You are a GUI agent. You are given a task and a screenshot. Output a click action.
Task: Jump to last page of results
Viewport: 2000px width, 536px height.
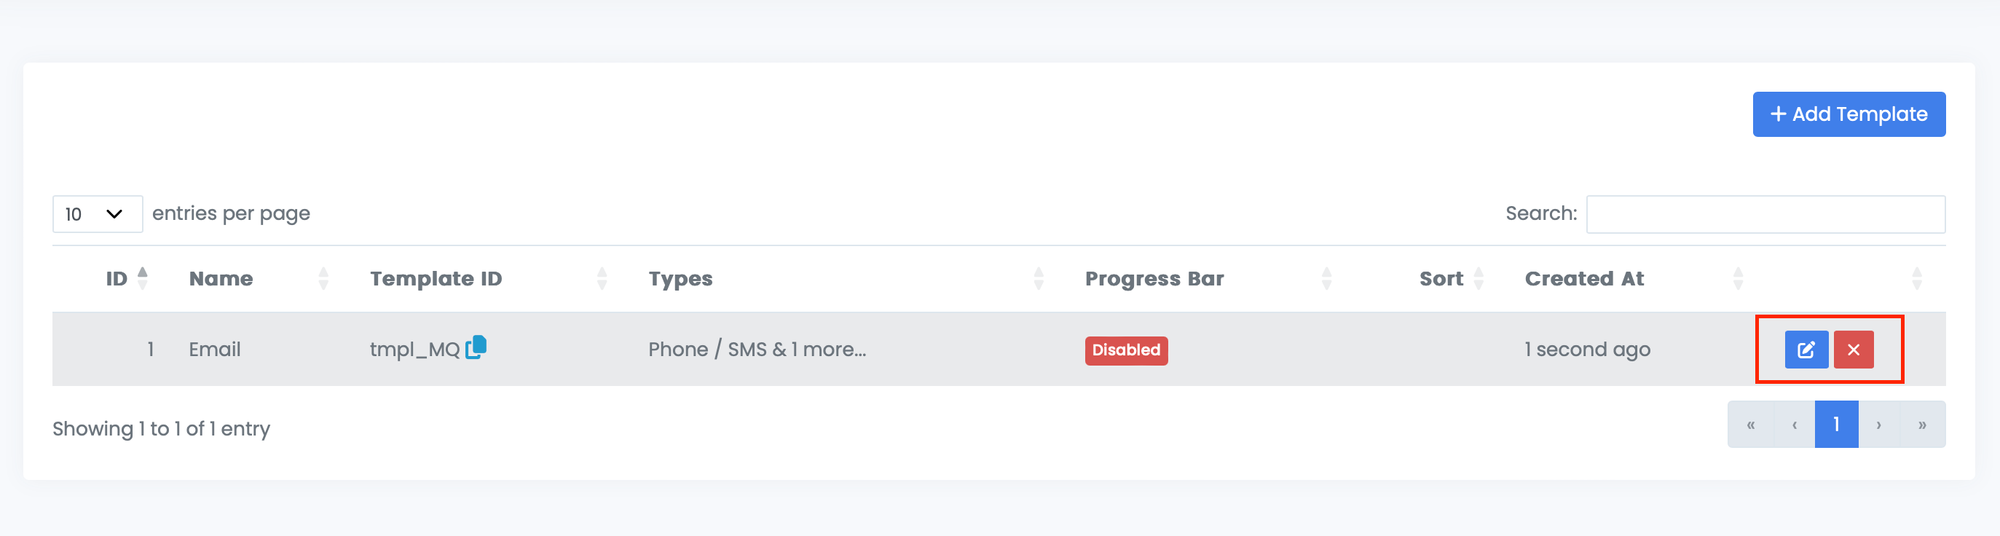tap(1922, 425)
